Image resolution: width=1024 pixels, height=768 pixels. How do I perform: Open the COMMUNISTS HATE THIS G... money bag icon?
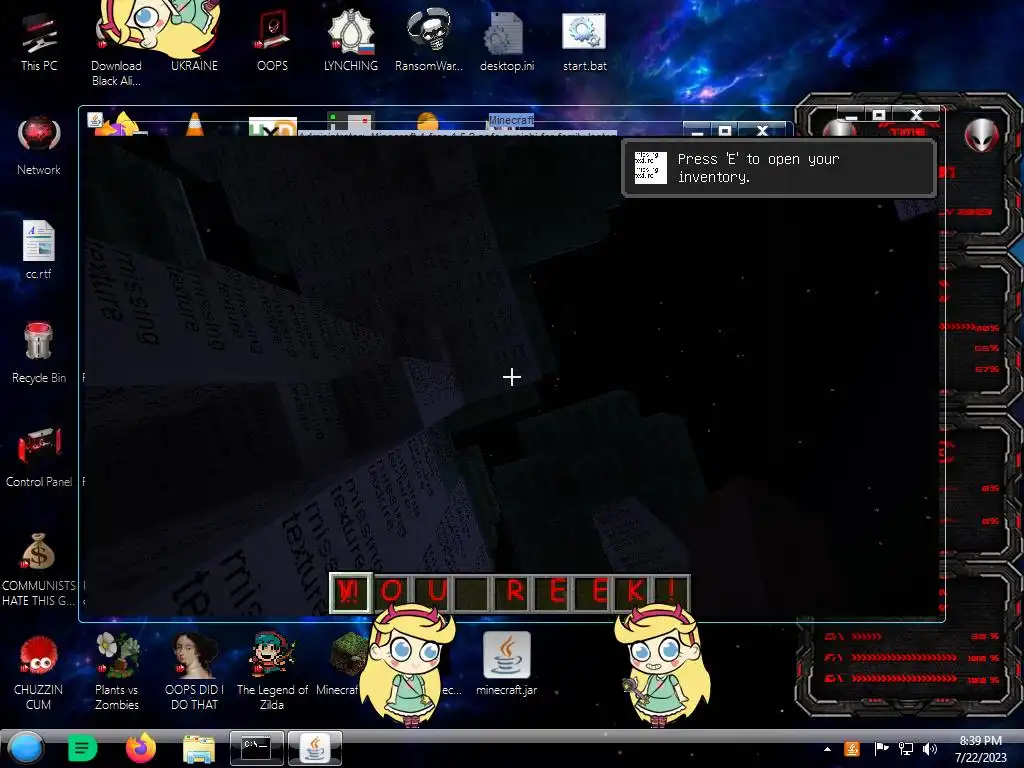click(x=39, y=569)
